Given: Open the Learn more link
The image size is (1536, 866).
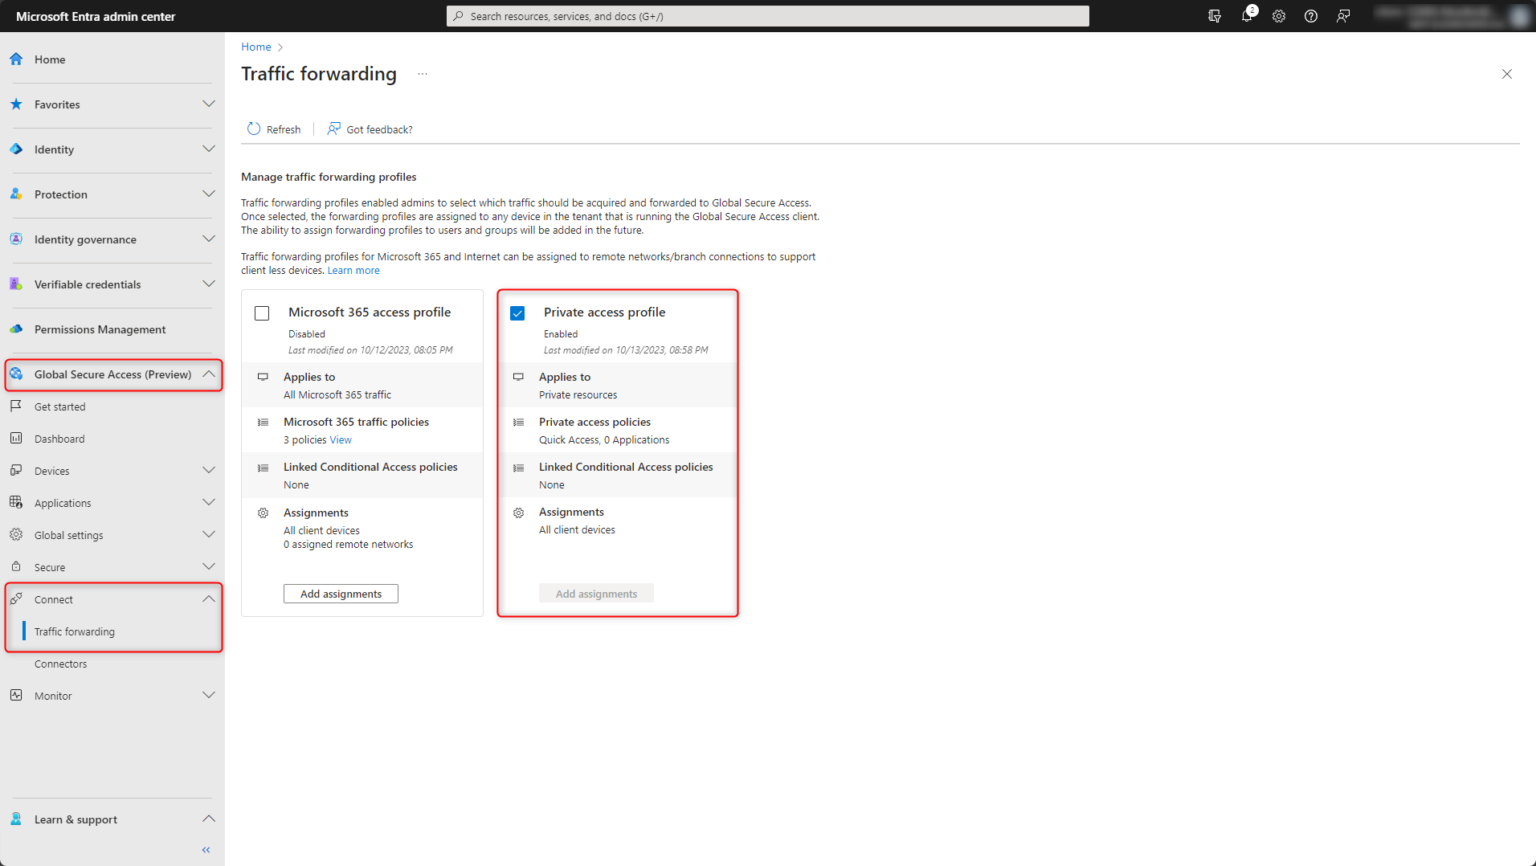Looking at the screenshot, I should click(x=353, y=270).
